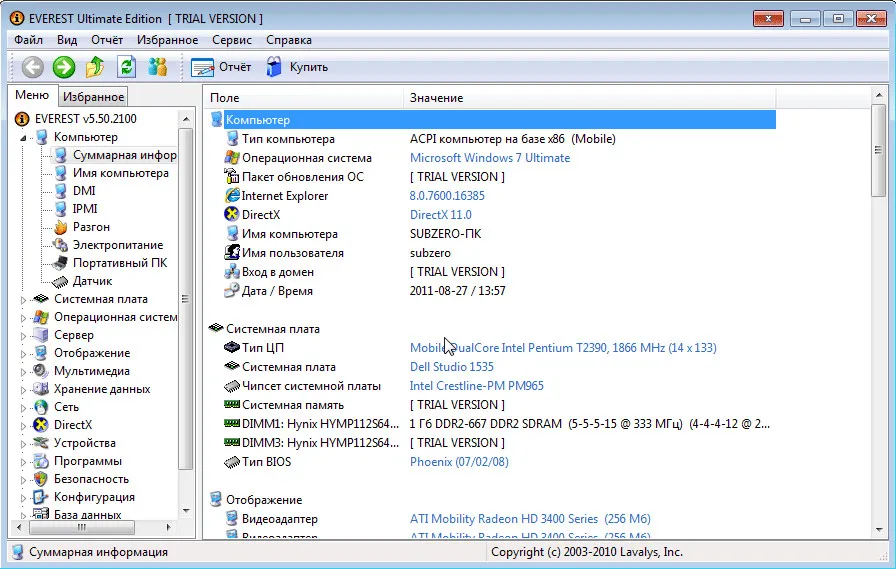Click the tree horizontal scrollbar right arrow
This screenshot has width=896, height=569.
point(168,527)
